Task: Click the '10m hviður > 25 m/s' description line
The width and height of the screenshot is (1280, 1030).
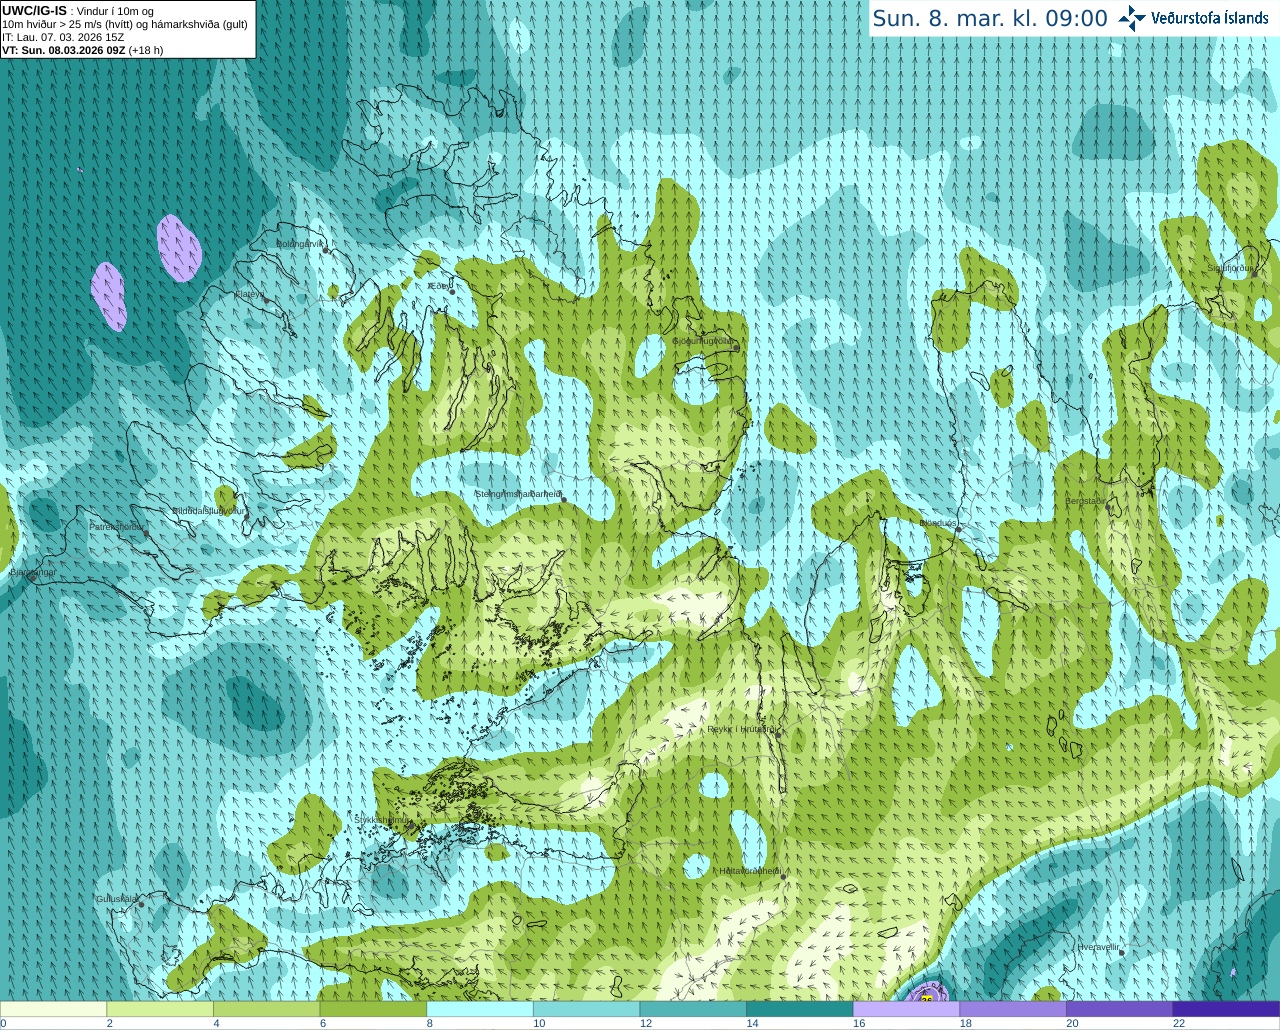Action: 125,24
